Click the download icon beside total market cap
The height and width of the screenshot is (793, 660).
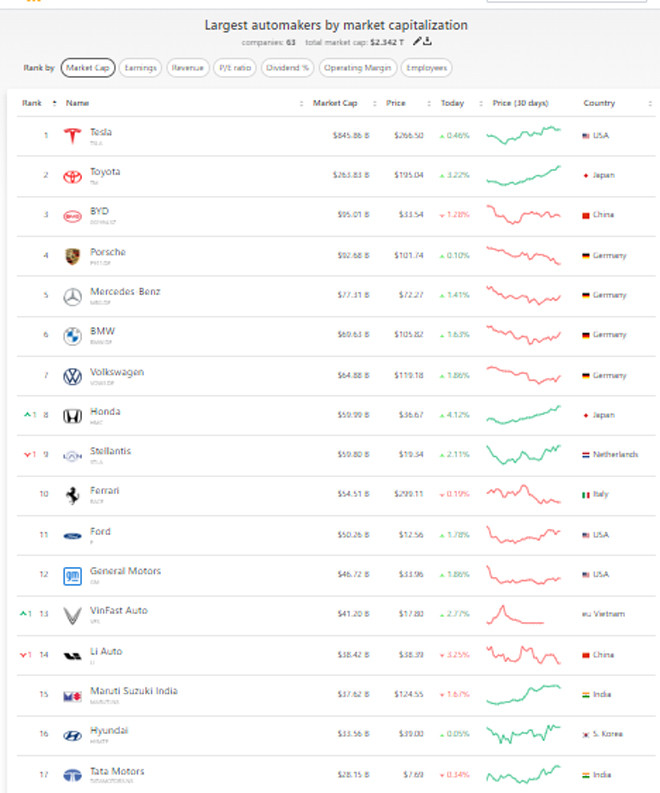(427, 42)
